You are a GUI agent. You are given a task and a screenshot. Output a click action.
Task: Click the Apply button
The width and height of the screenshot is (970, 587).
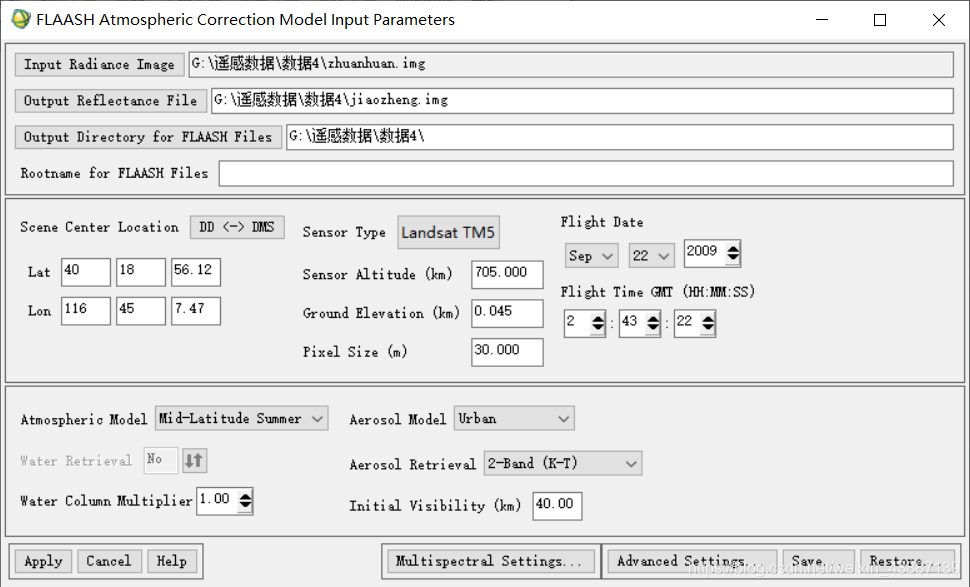click(x=43, y=562)
